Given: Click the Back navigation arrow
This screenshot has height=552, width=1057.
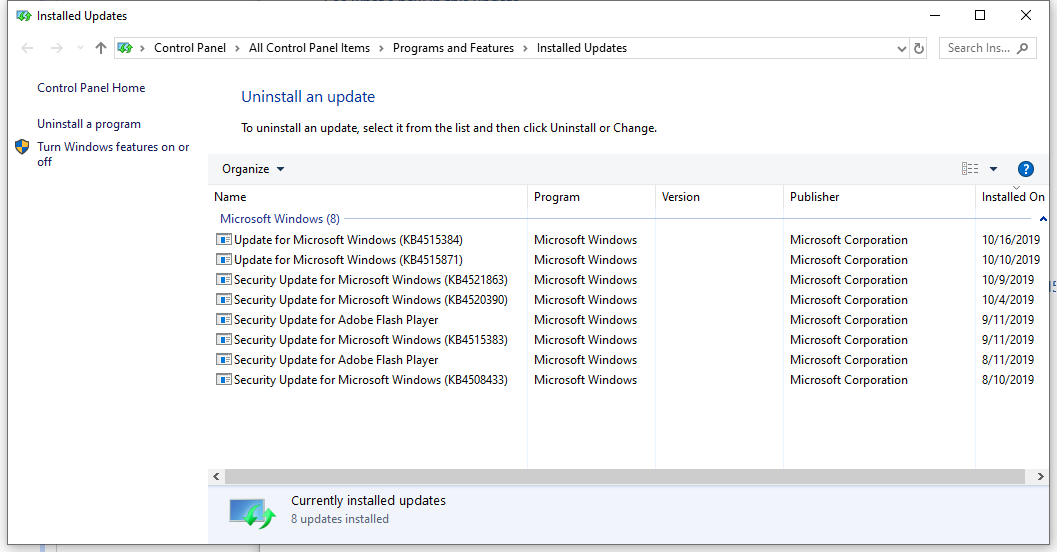Looking at the screenshot, I should [27, 48].
